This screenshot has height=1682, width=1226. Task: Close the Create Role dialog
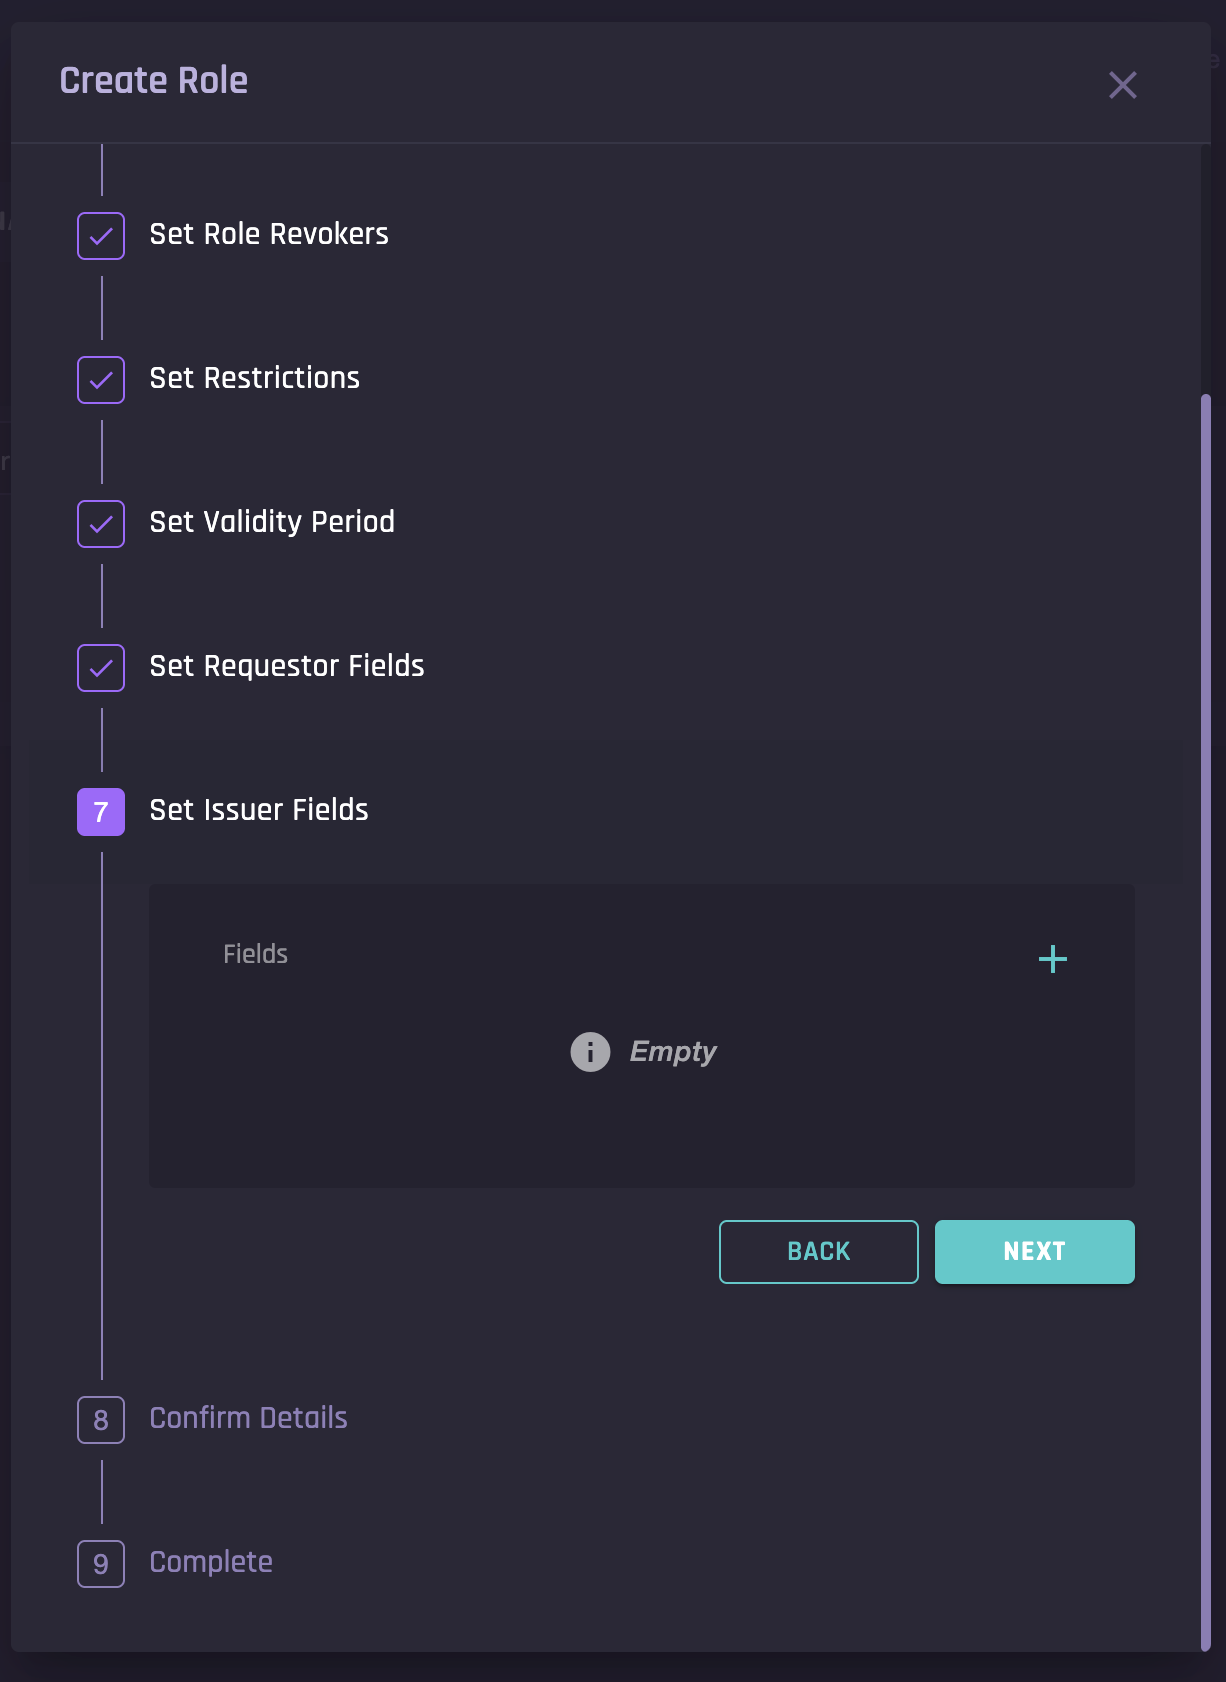(x=1123, y=85)
